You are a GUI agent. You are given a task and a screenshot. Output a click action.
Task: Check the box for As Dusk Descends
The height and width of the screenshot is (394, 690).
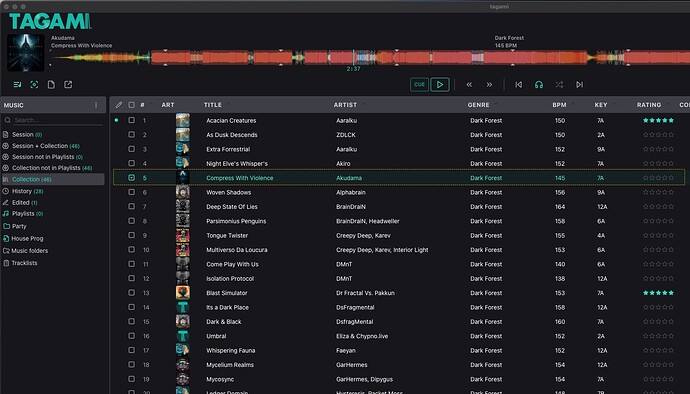pyautogui.click(x=131, y=135)
